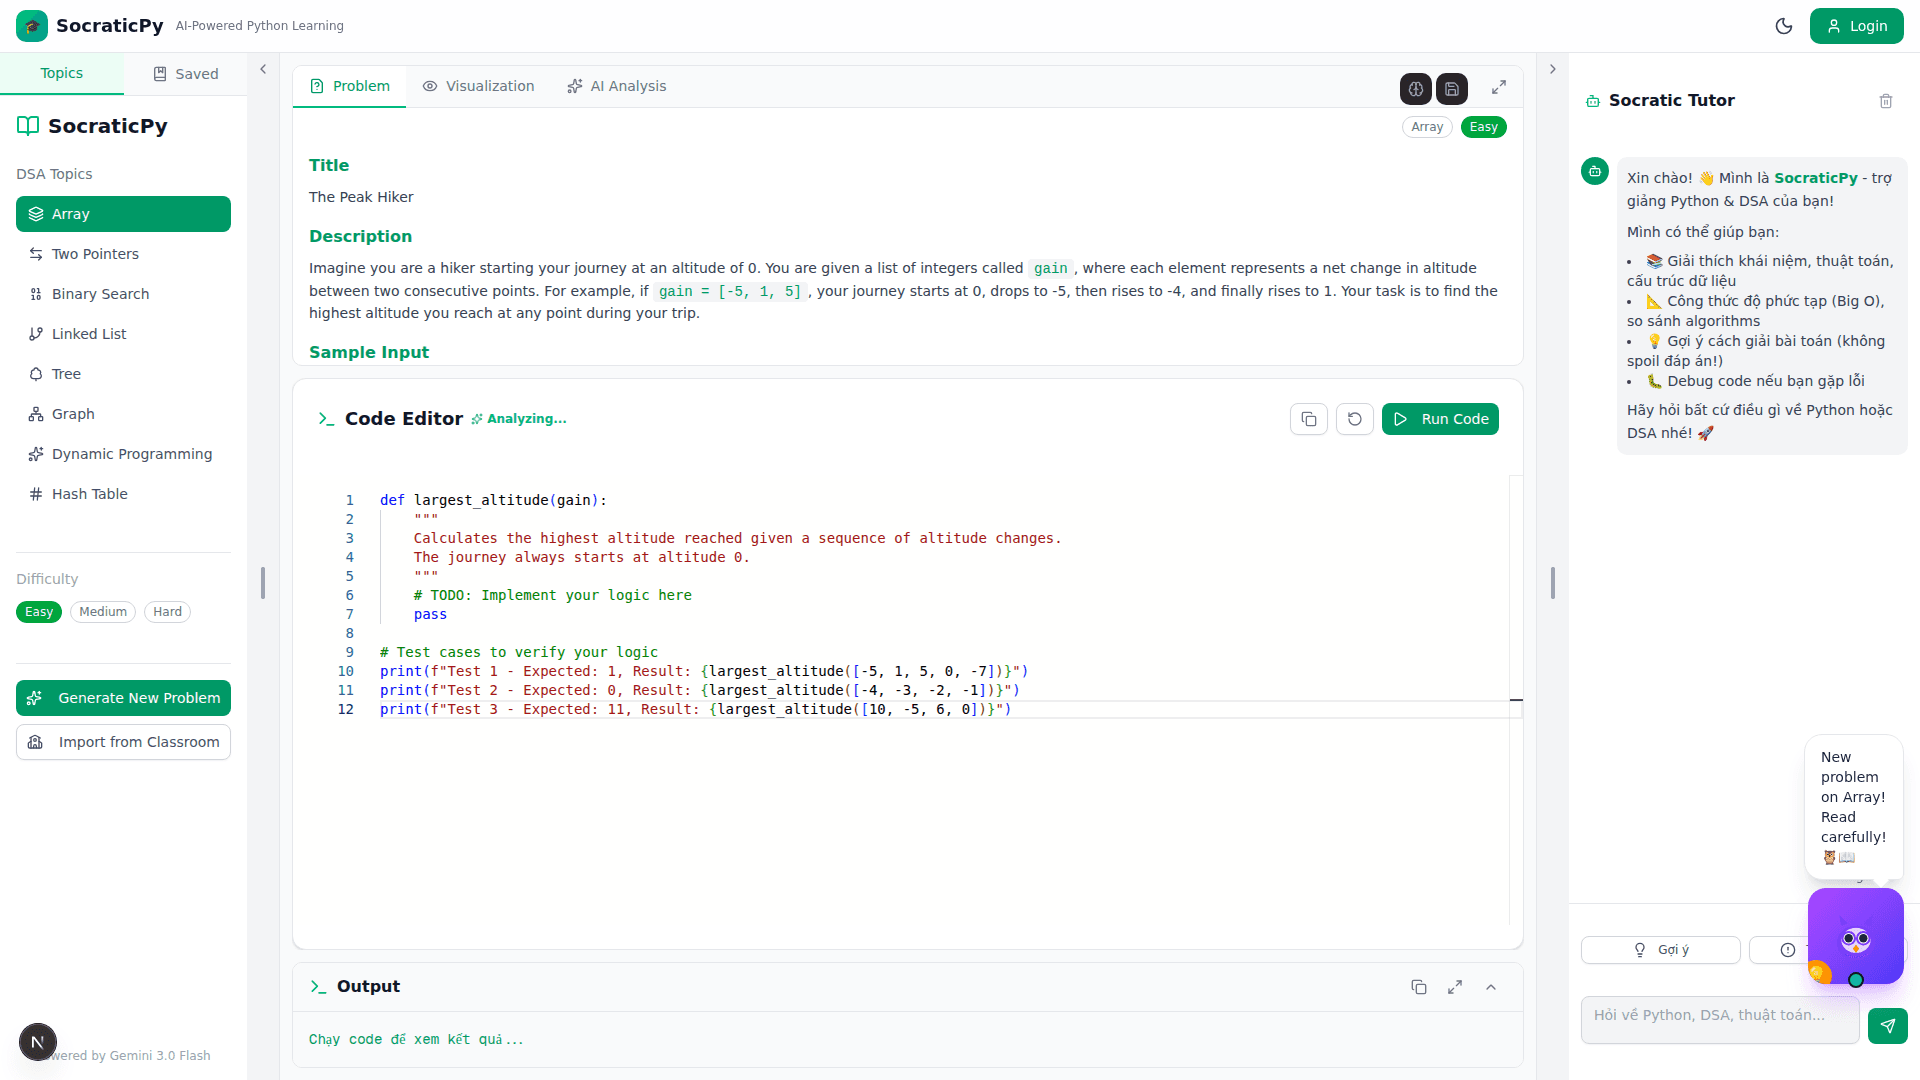The image size is (1920, 1080).
Task: Clear chat using the trash icon beside Socratic Tutor
Action: coord(1886,101)
